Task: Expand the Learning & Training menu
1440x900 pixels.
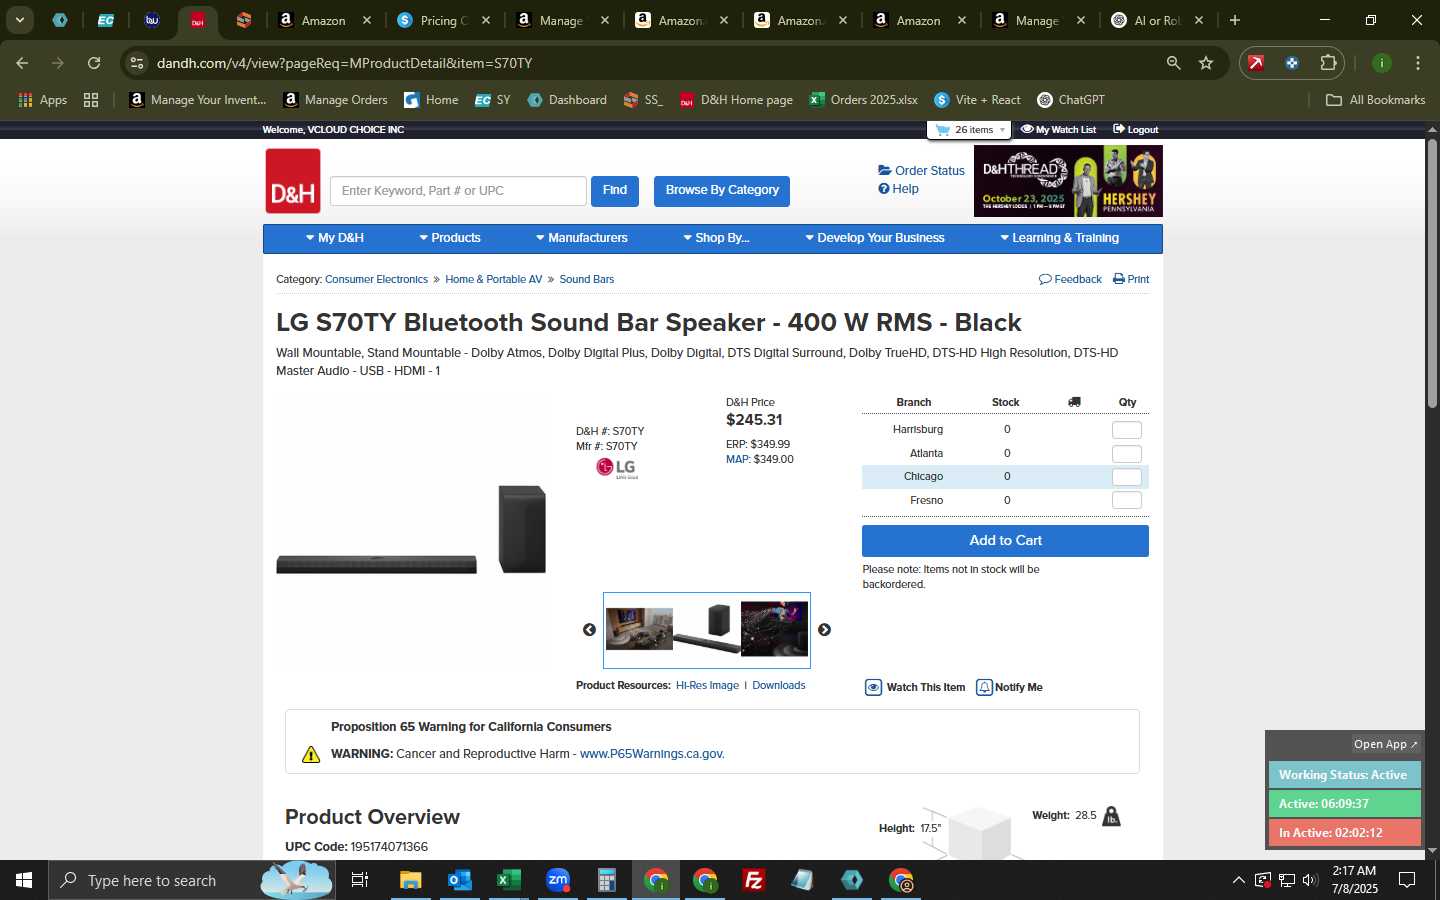Action: [1059, 238]
